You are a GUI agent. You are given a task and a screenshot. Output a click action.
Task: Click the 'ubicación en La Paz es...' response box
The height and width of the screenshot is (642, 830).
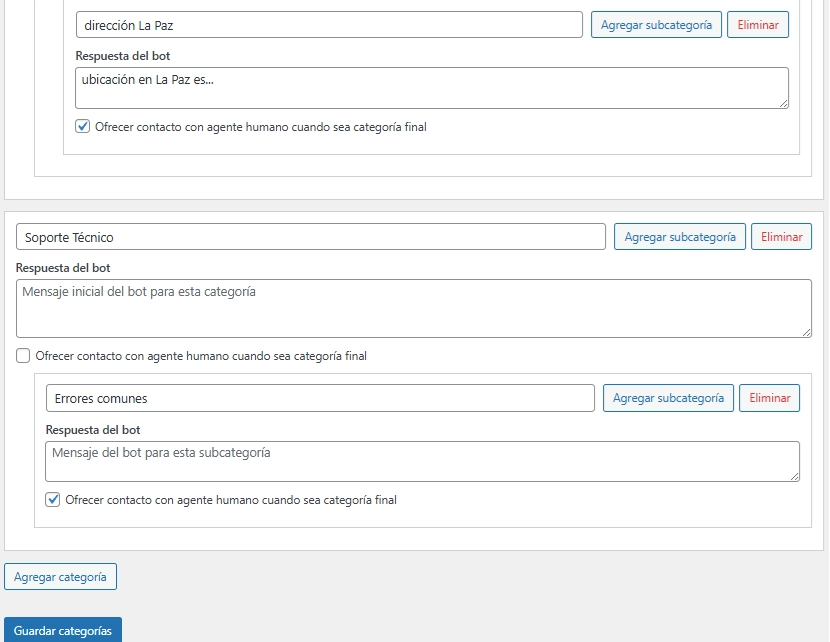tap(431, 88)
